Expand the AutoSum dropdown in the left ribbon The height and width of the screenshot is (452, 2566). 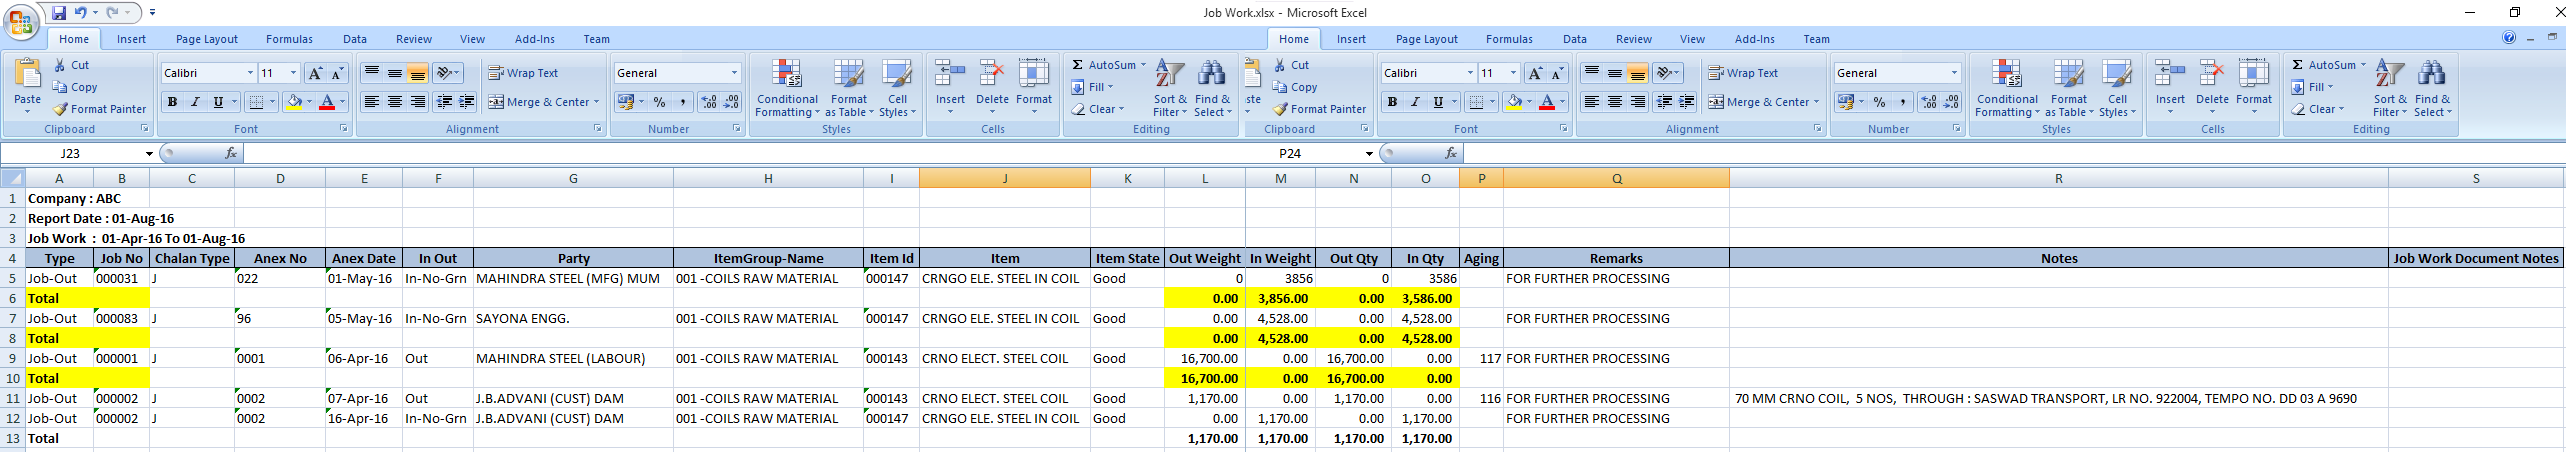(1143, 65)
